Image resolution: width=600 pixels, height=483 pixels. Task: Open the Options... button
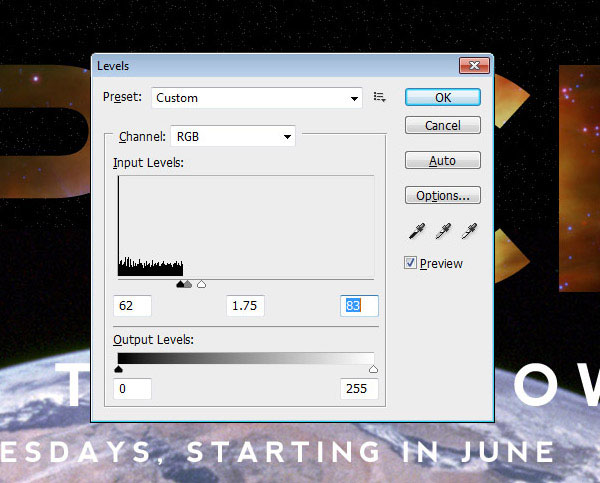(x=443, y=195)
